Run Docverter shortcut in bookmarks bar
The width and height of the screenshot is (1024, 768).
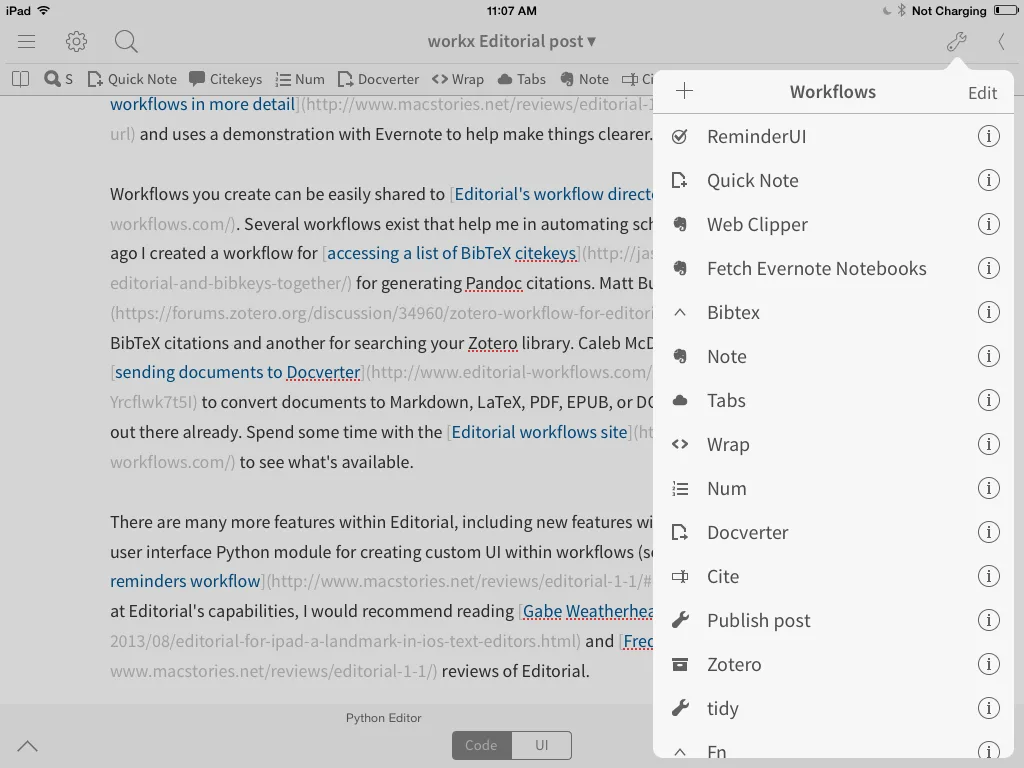click(378, 80)
